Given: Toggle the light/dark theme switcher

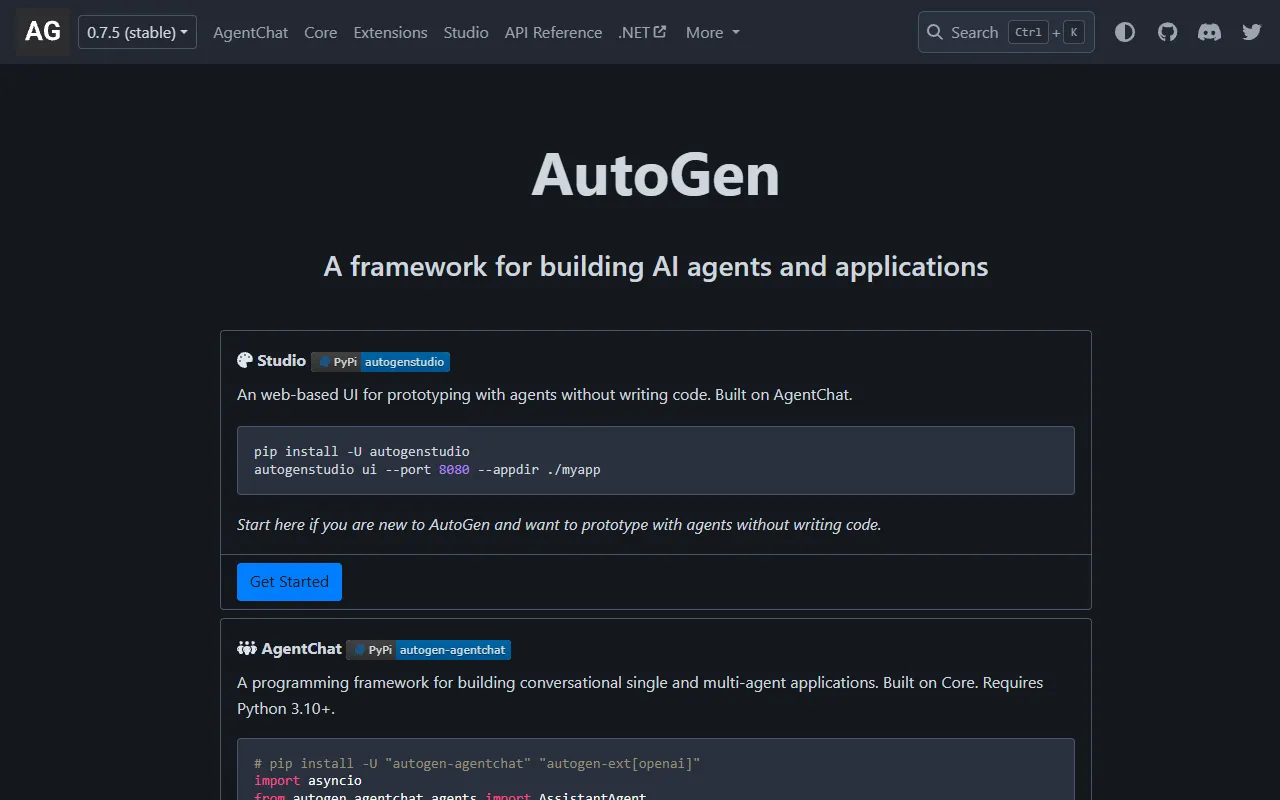Looking at the screenshot, I should pyautogui.click(x=1125, y=32).
